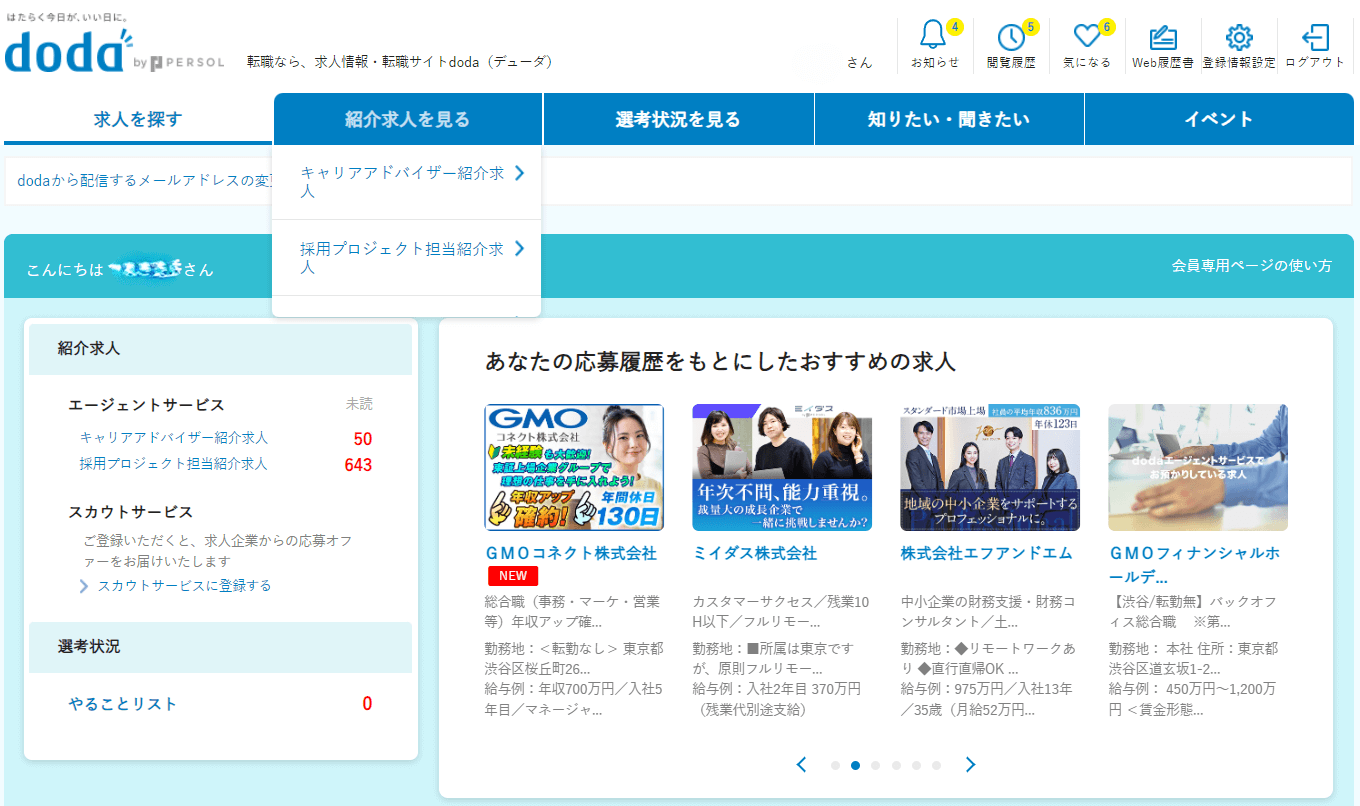Open ミイダス株式会社 job title link
Screen dimensions: 1360x806
(755, 553)
